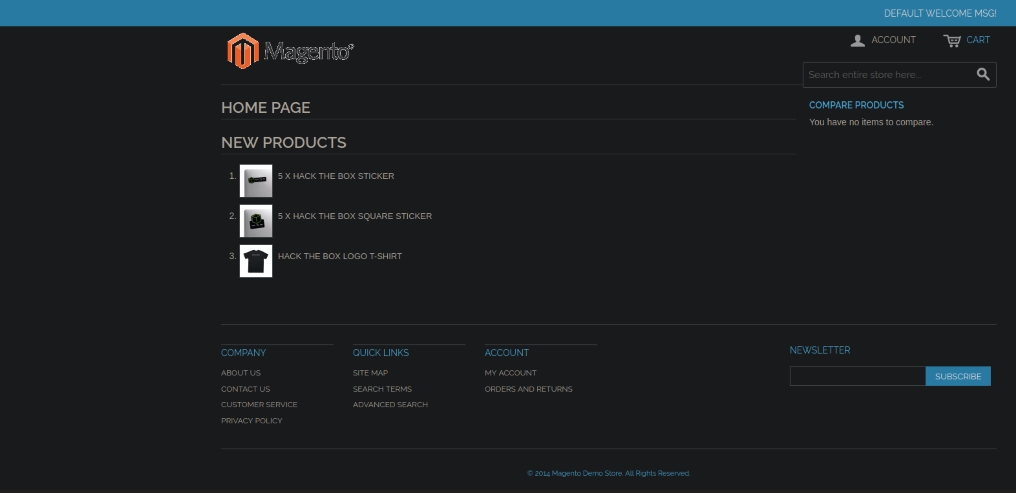Screen dimensions: 1016x493
Task: Open the logo T-shirt product thumbnail
Action: [x=256, y=261]
